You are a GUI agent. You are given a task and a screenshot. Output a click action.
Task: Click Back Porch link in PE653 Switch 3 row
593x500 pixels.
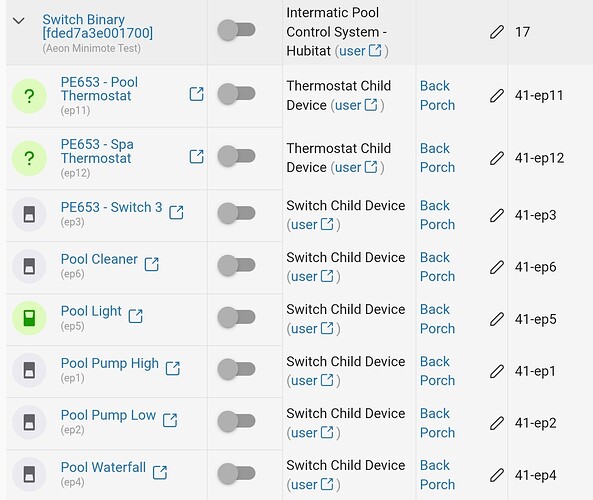point(437,215)
